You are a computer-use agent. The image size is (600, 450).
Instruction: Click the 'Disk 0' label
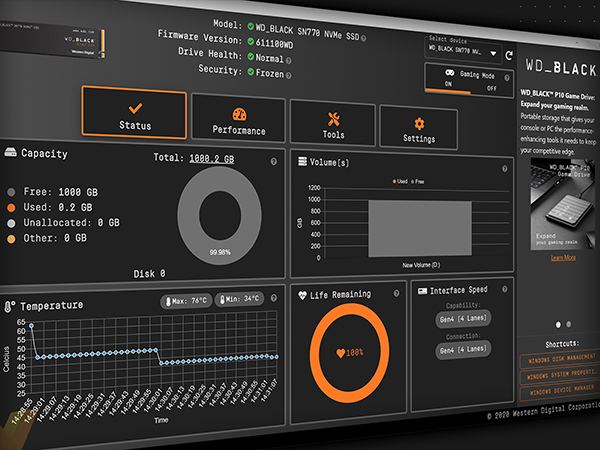point(149,274)
